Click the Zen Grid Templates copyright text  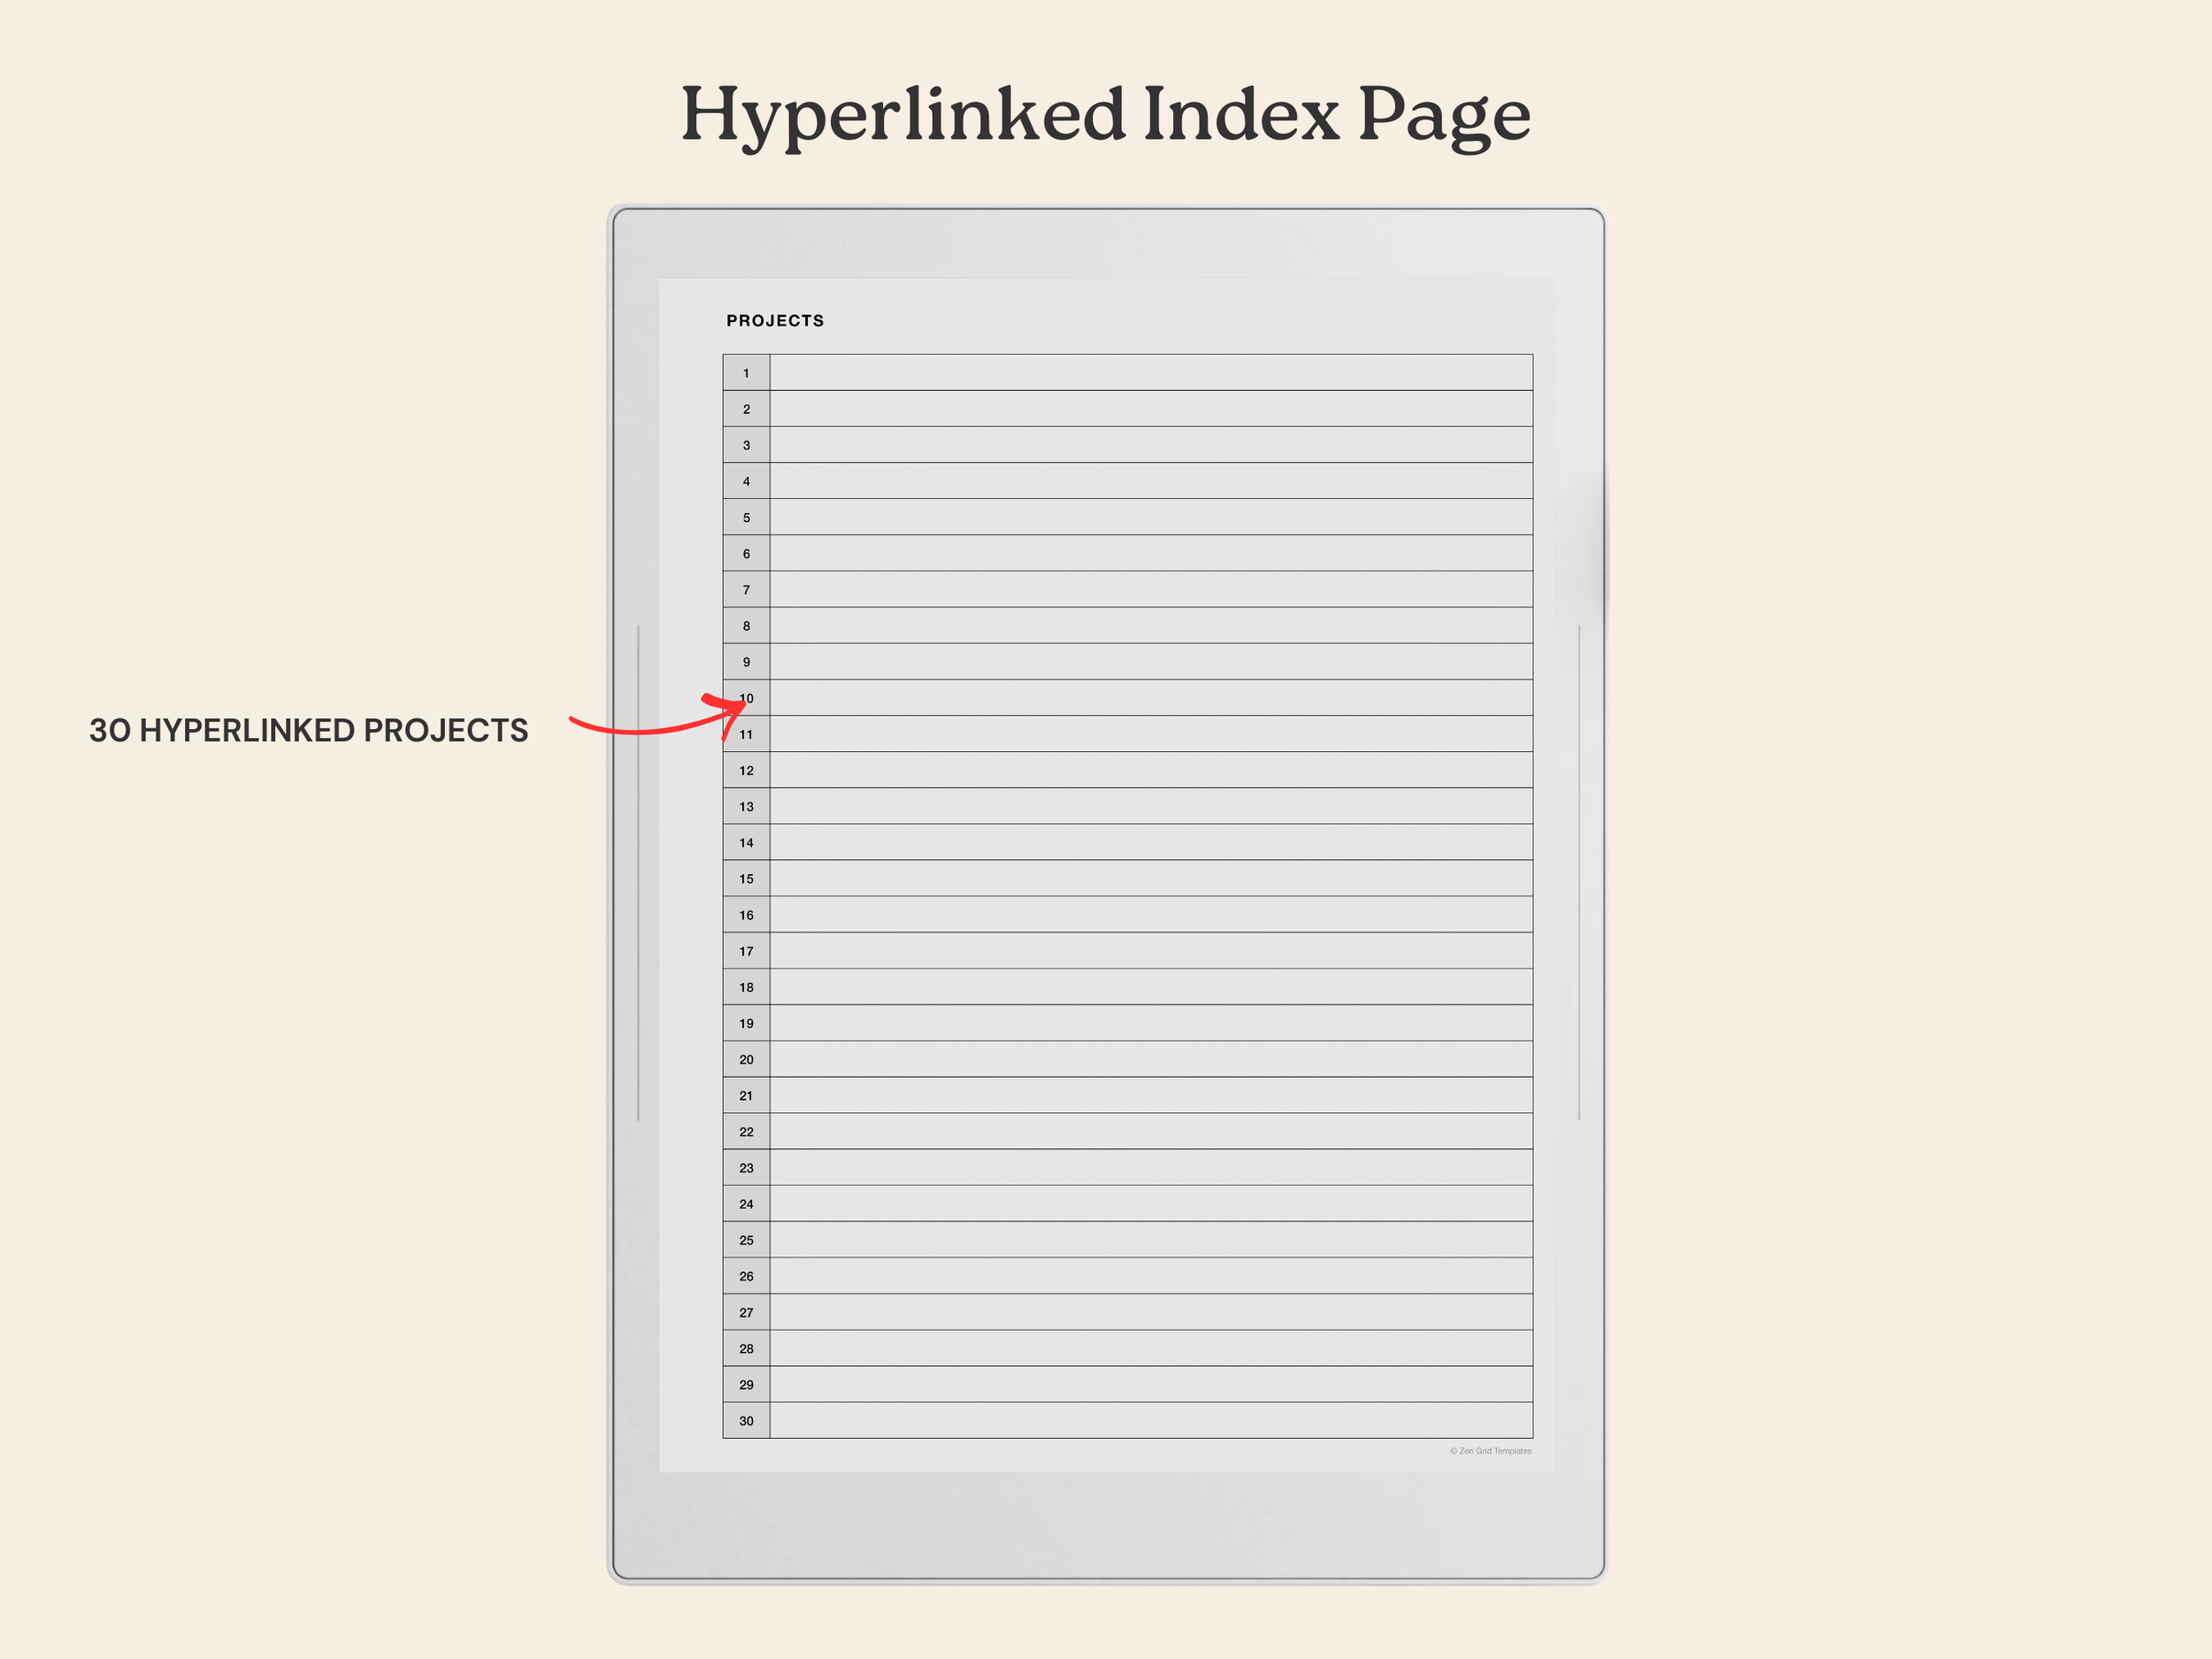[1490, 1451]
